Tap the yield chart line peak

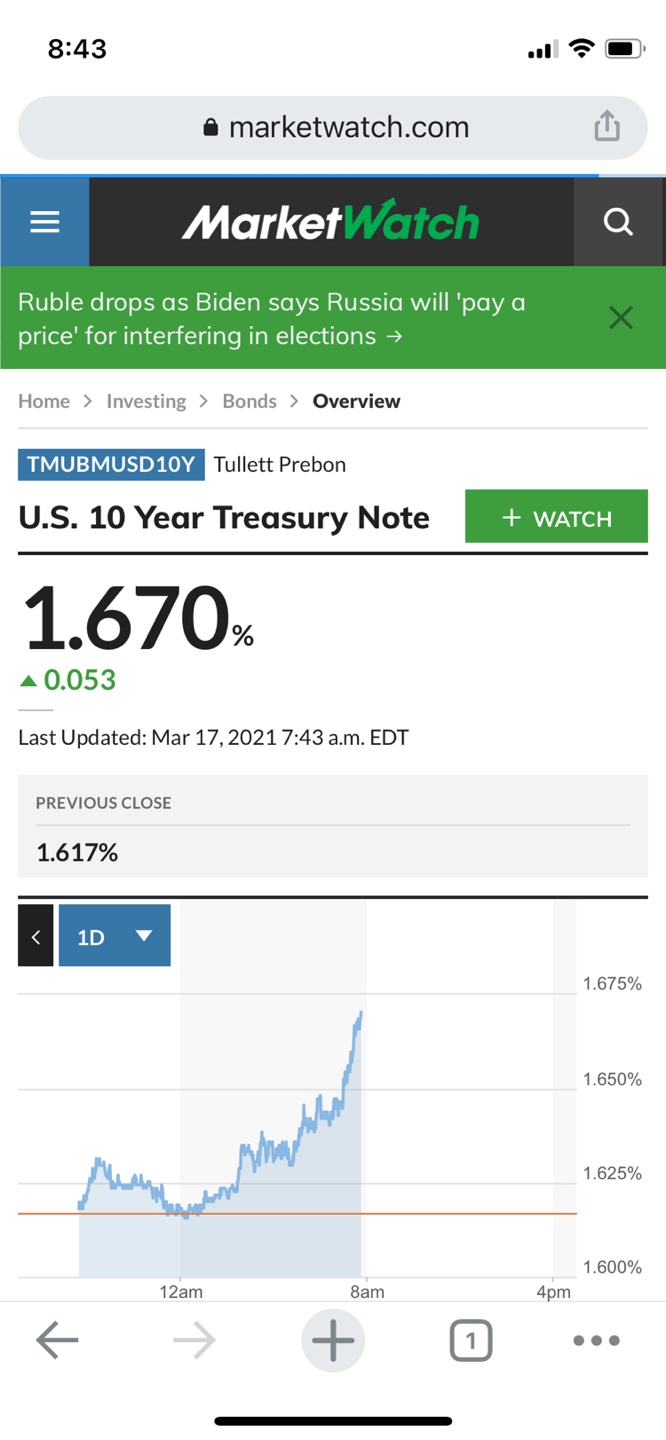tap(360, 1013)
